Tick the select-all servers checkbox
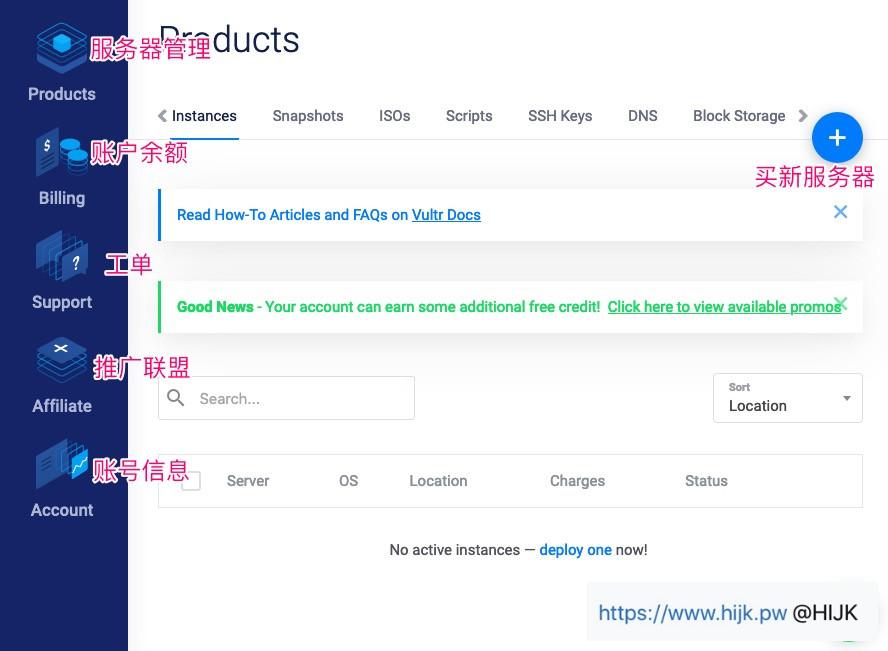 pyautogui.click(x=191, y=481)
